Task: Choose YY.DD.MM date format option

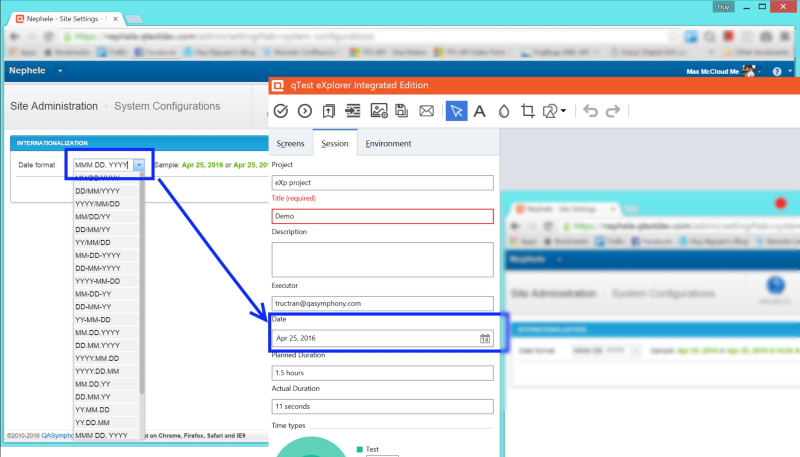Action: [106, 423]
